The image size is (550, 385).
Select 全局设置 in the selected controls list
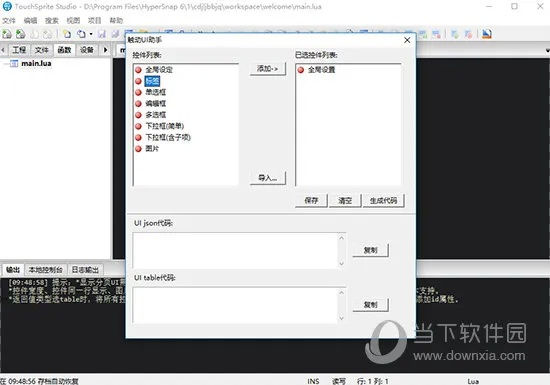pyautogui.click(x=321, y=70)
